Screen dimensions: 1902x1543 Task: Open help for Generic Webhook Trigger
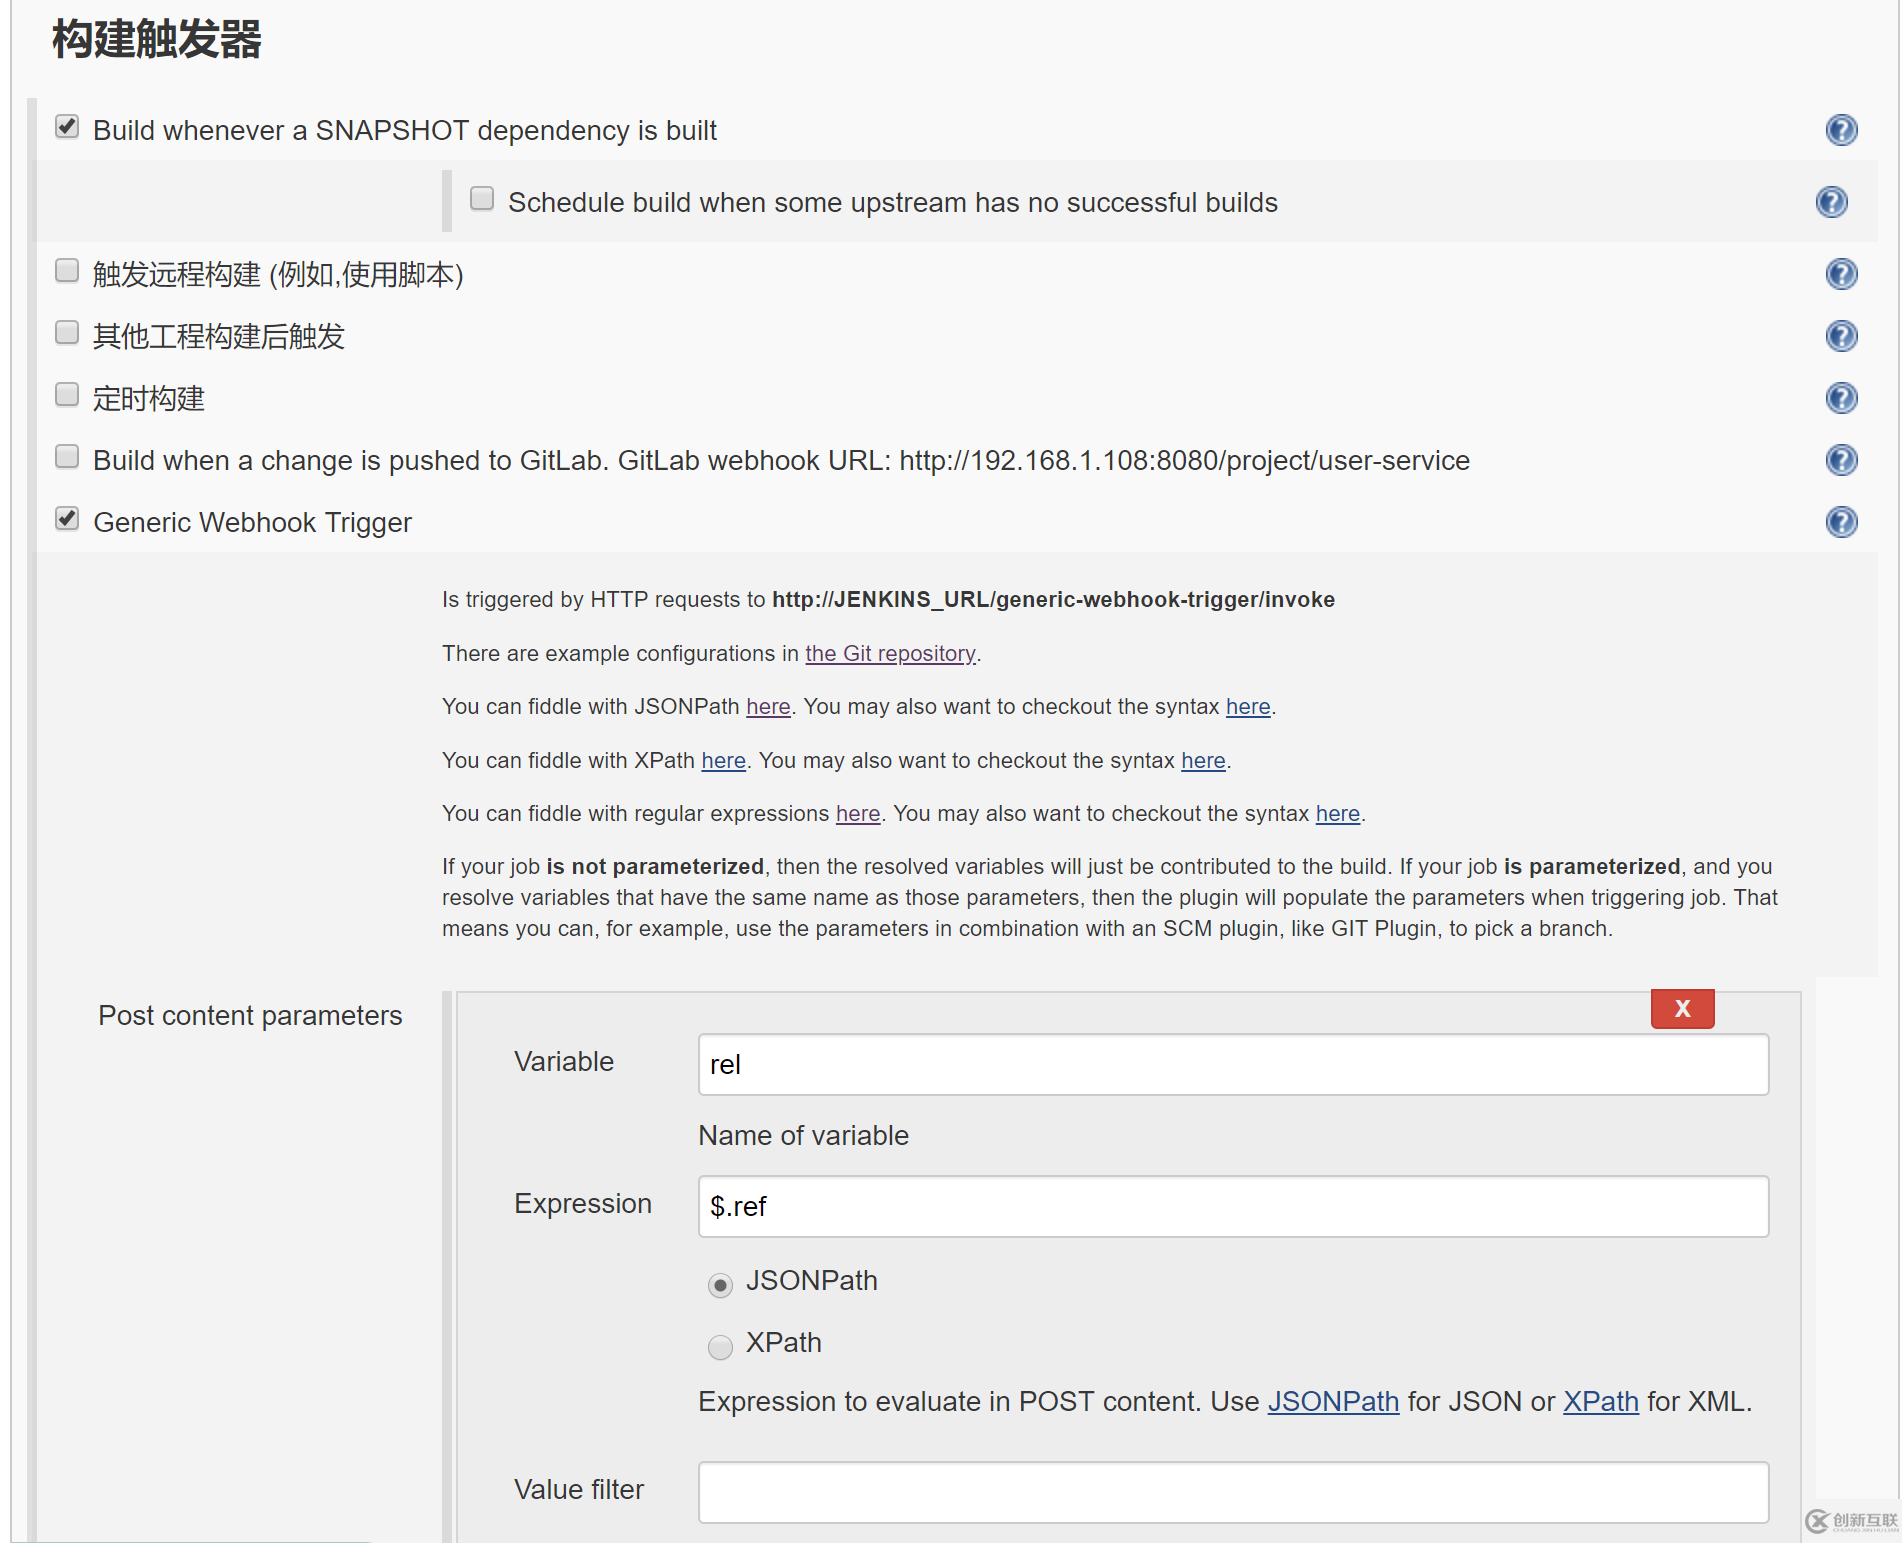click(1841, 521)
